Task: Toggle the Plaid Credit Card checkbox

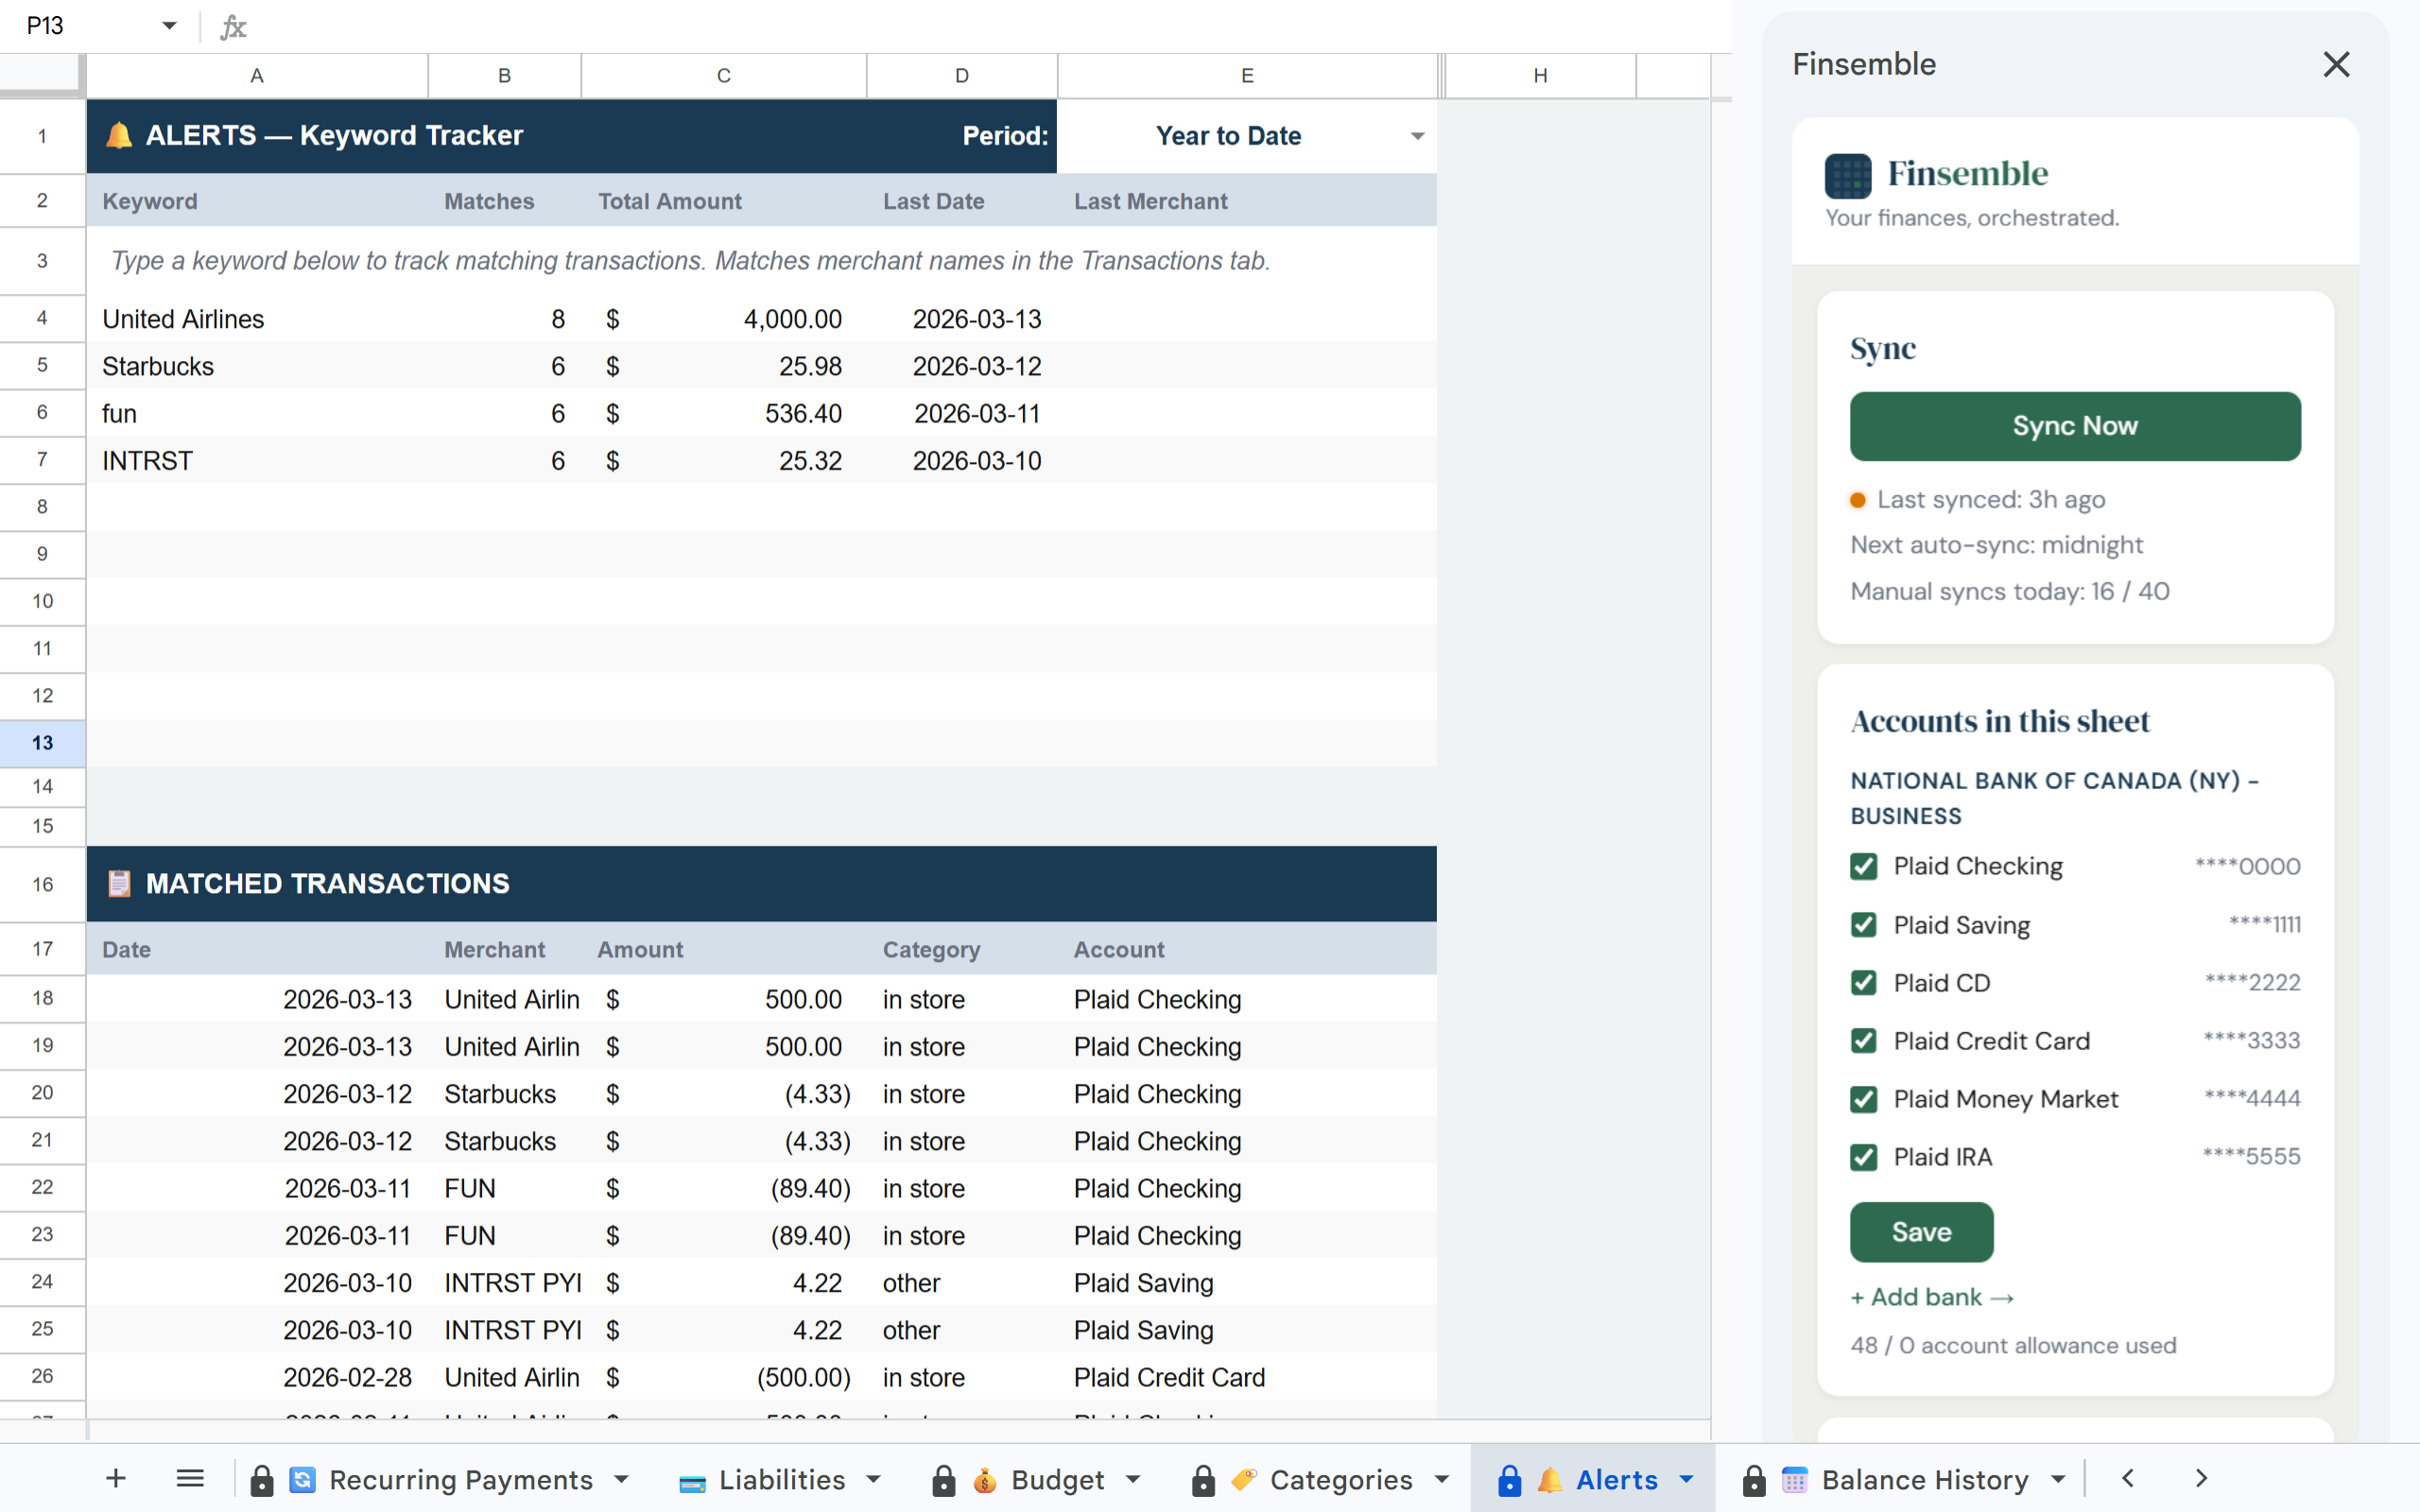Action: coord(1863,1041)
